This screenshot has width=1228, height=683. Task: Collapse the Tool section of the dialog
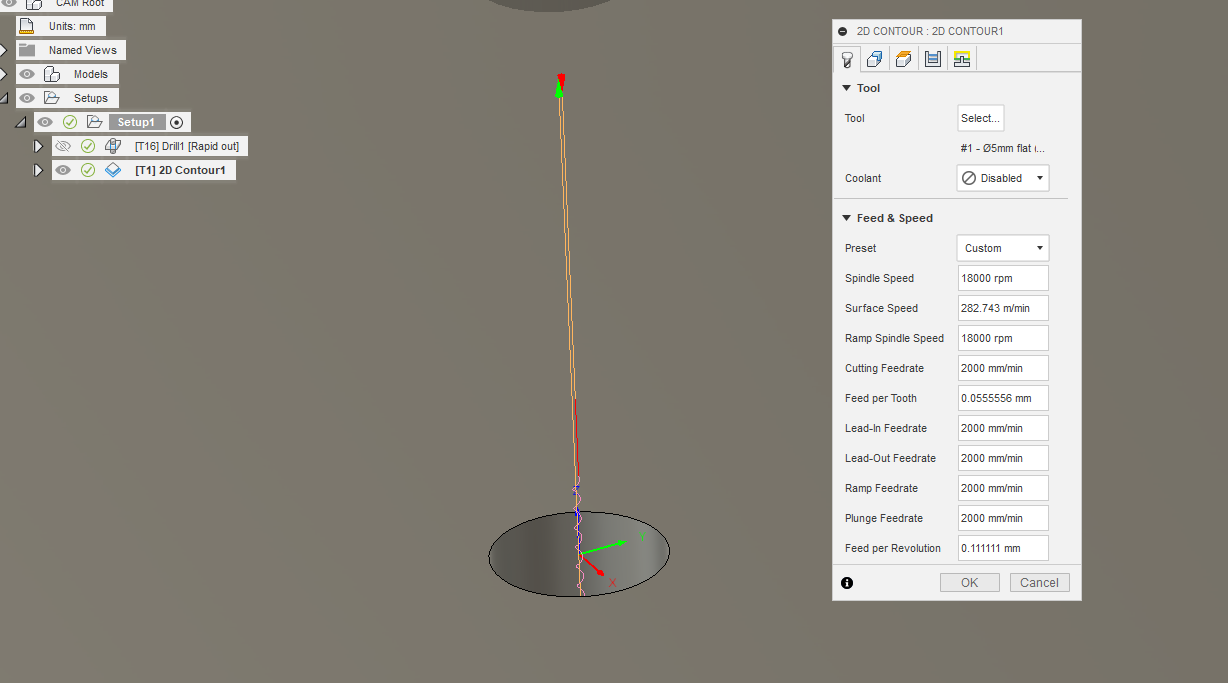(x=848, y=88)
